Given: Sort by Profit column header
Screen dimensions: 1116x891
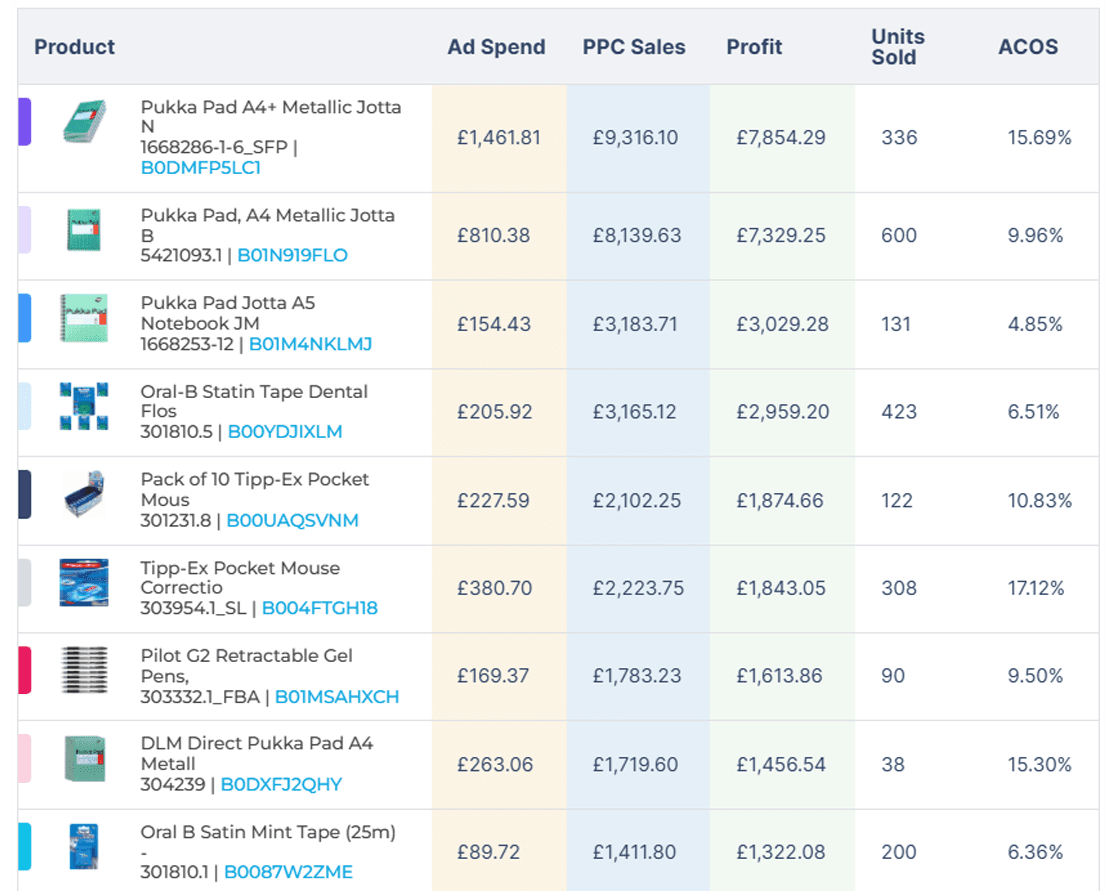Looking at the screenshot, I should (754, 47).
